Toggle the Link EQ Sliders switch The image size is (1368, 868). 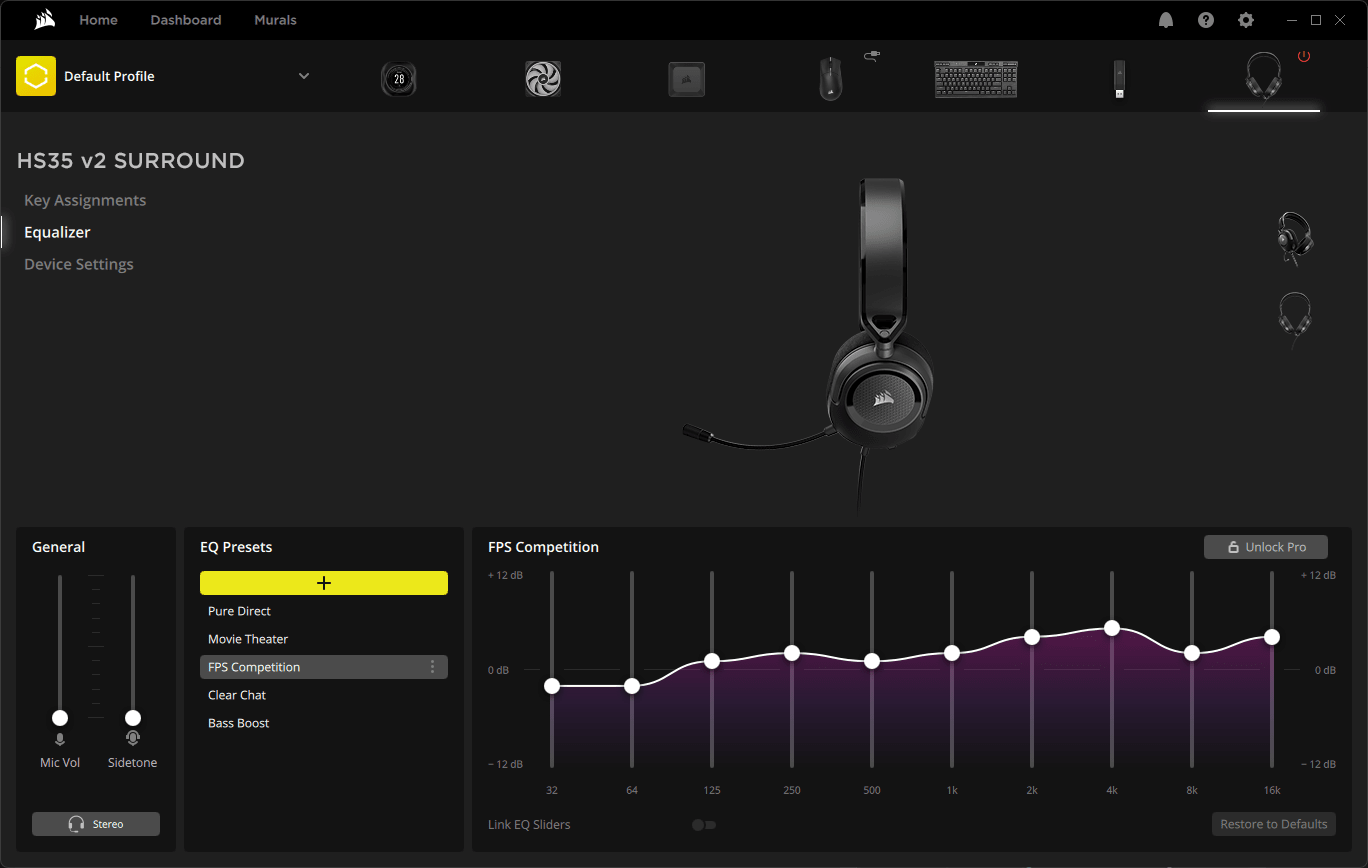point(704,825)
